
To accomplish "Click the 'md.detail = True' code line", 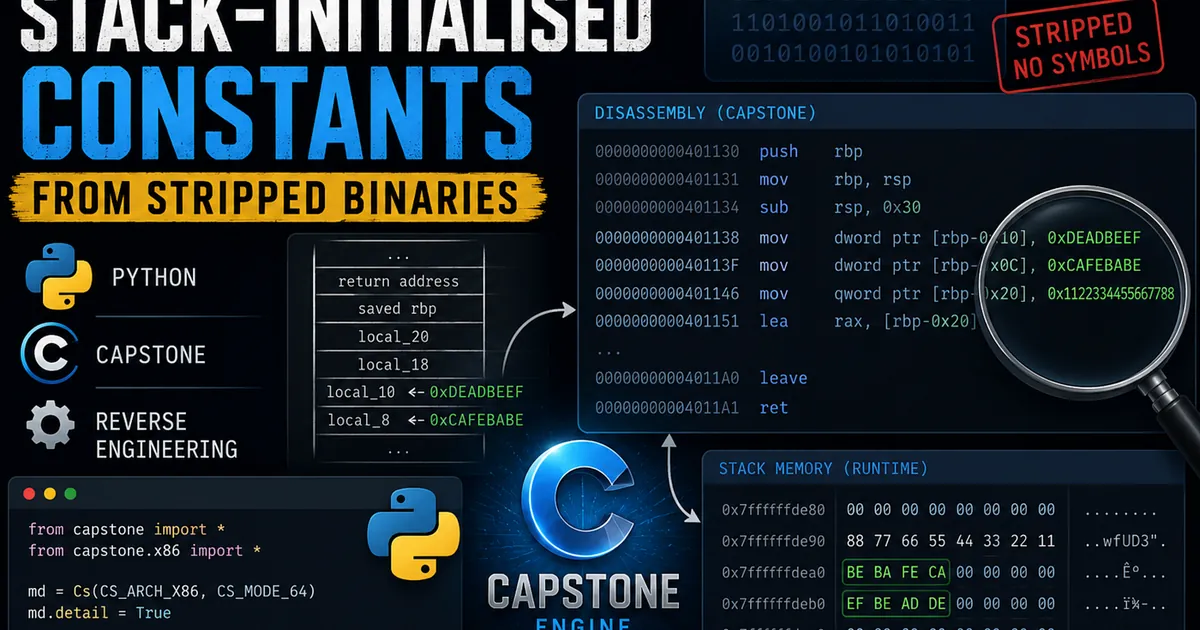I will tap(99, 613).
